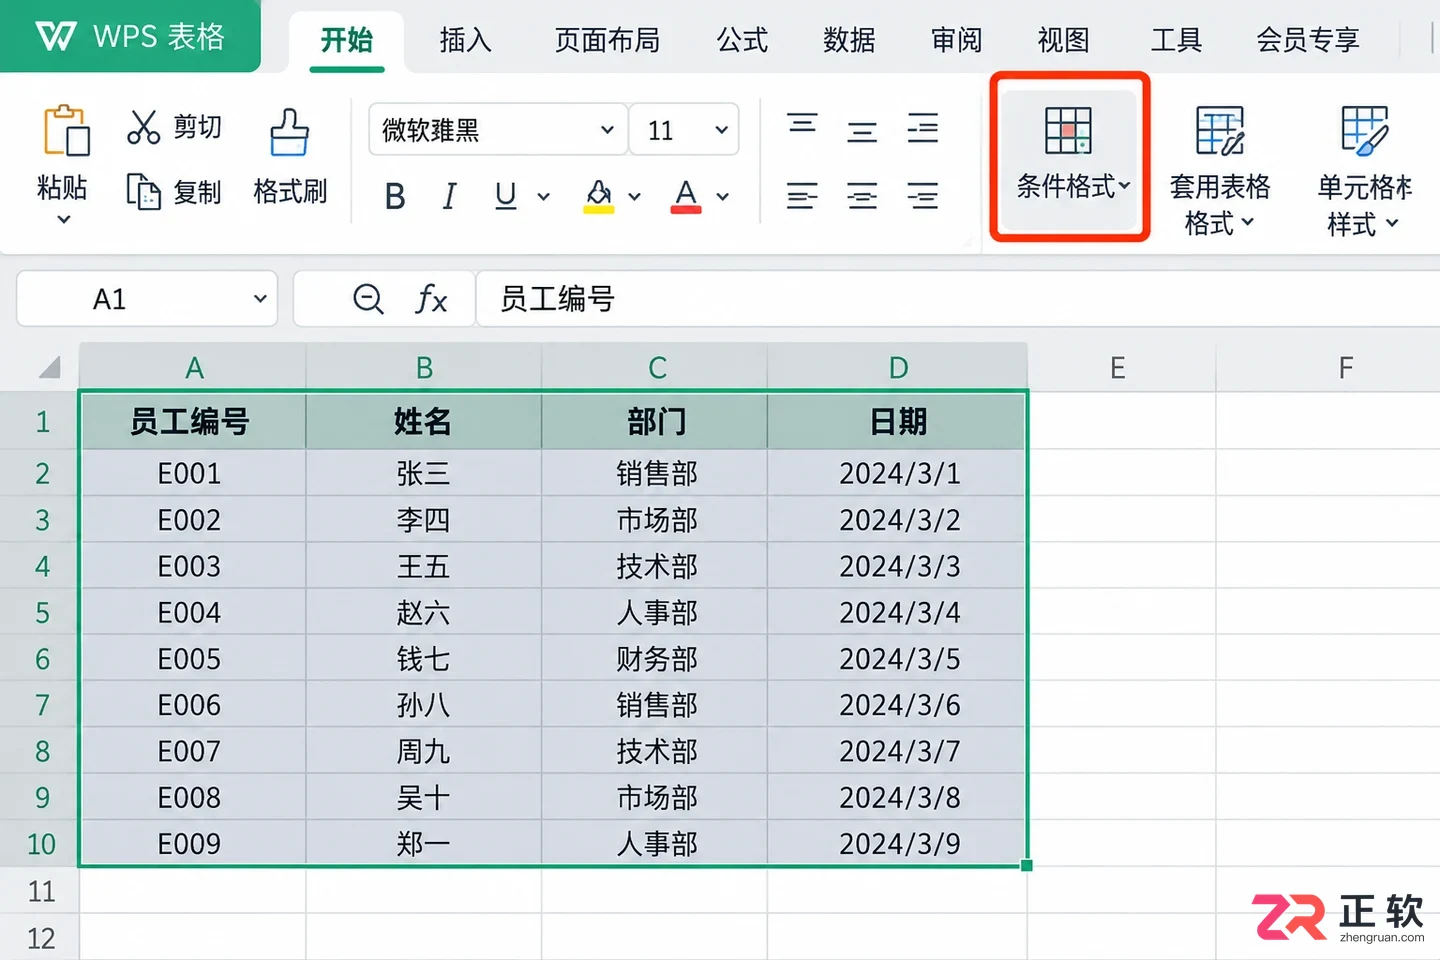
Task: Toggle Bold formatting
Action: coord(395,197)
